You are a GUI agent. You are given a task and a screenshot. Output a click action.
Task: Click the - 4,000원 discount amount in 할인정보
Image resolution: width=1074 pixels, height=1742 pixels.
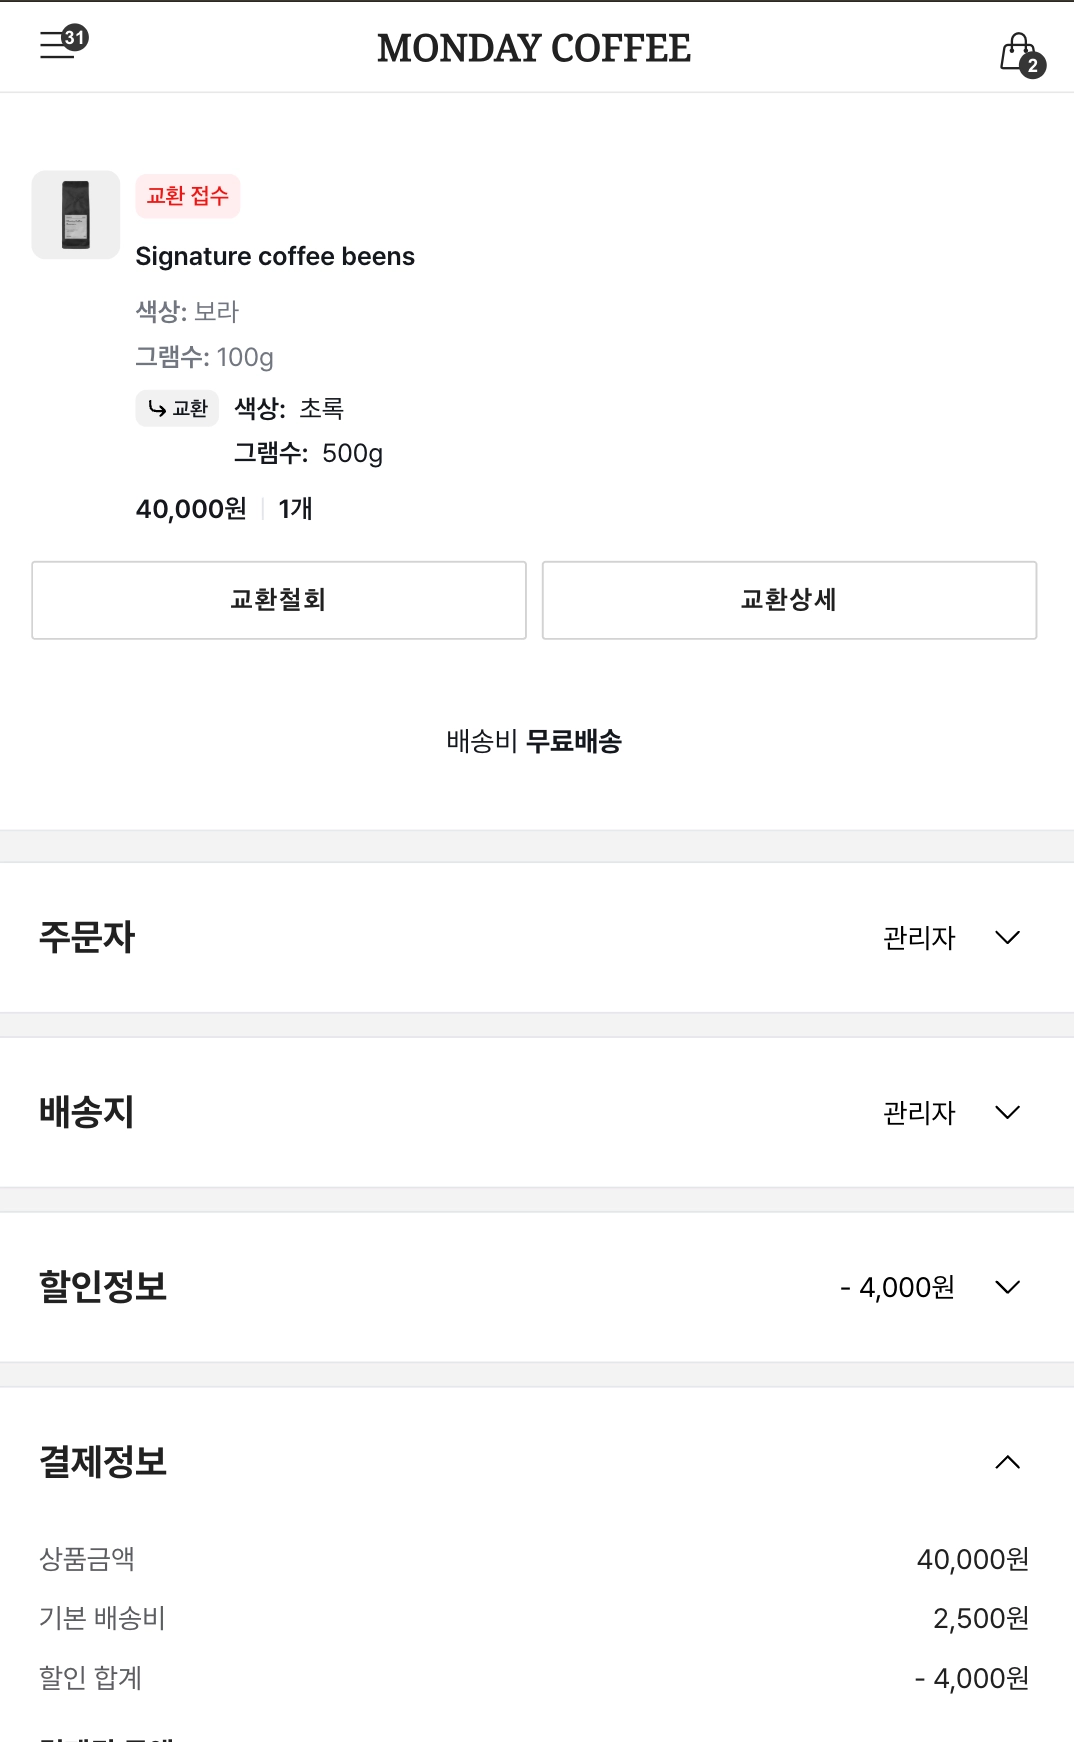pos(897,1287)
